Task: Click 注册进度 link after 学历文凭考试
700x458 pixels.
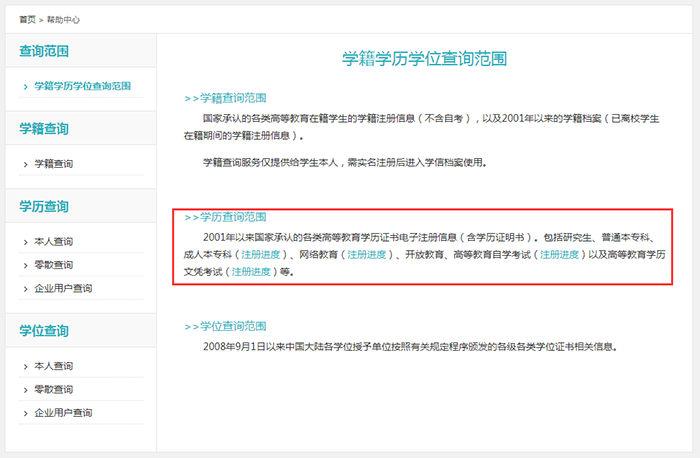Action: point(251,271)
